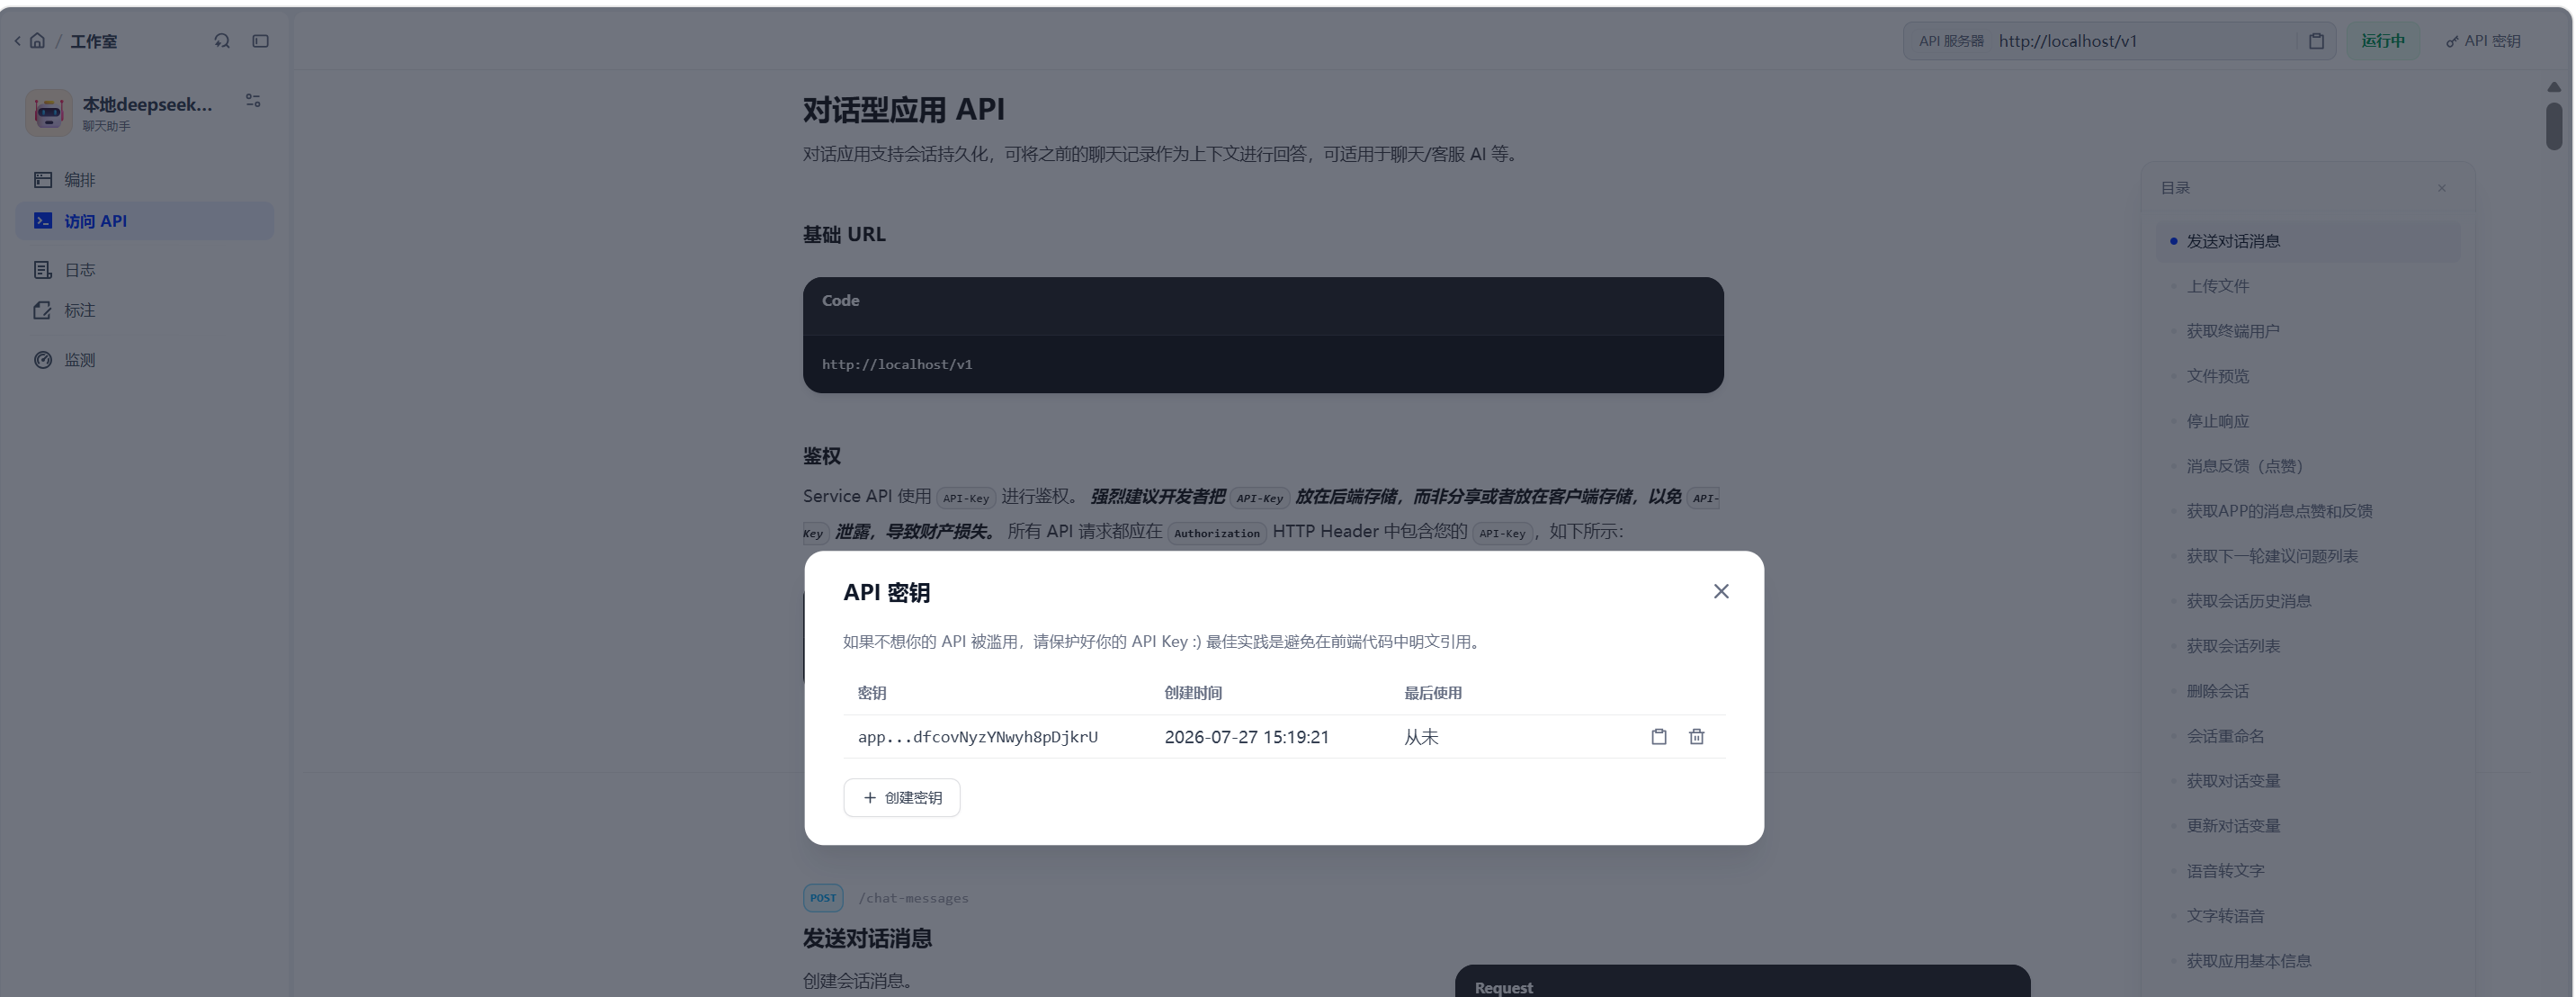Click the key text app...dfcovNyzYNwyh8pDjkrU

[x=977, y=737]
